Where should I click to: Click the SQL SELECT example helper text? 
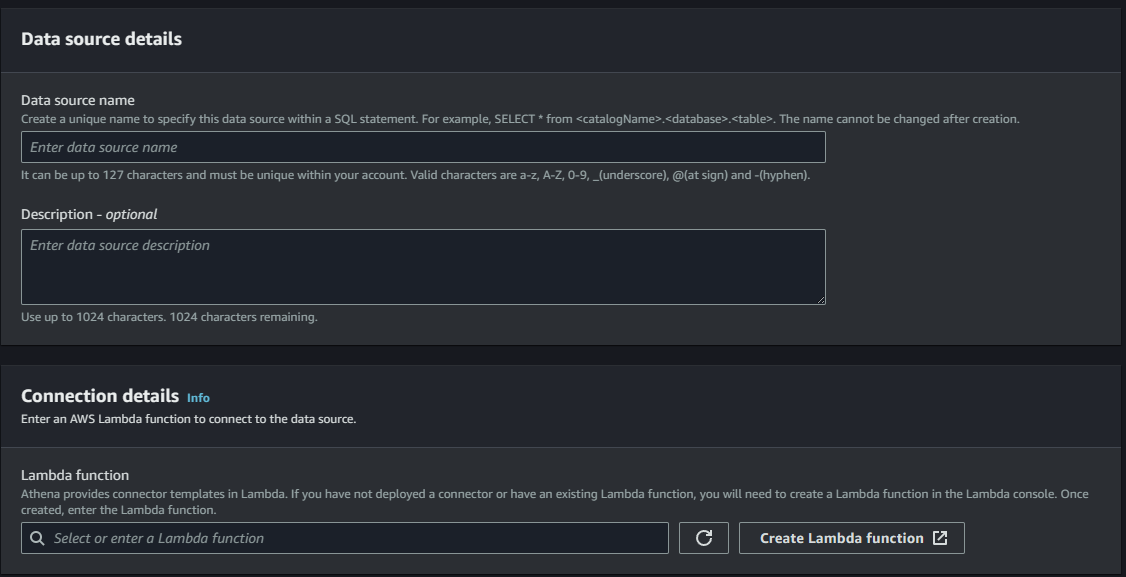(x=520, y=119)
